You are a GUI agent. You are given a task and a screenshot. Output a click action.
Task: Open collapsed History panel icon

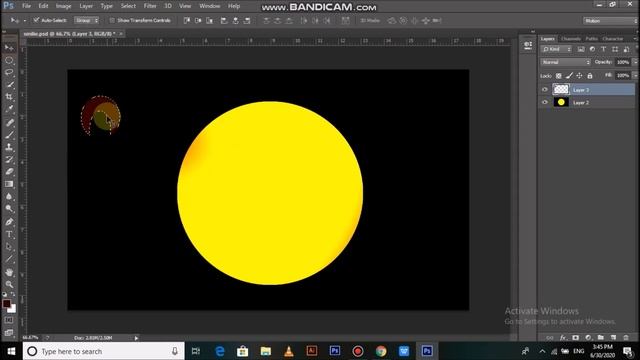click(528, 46)
